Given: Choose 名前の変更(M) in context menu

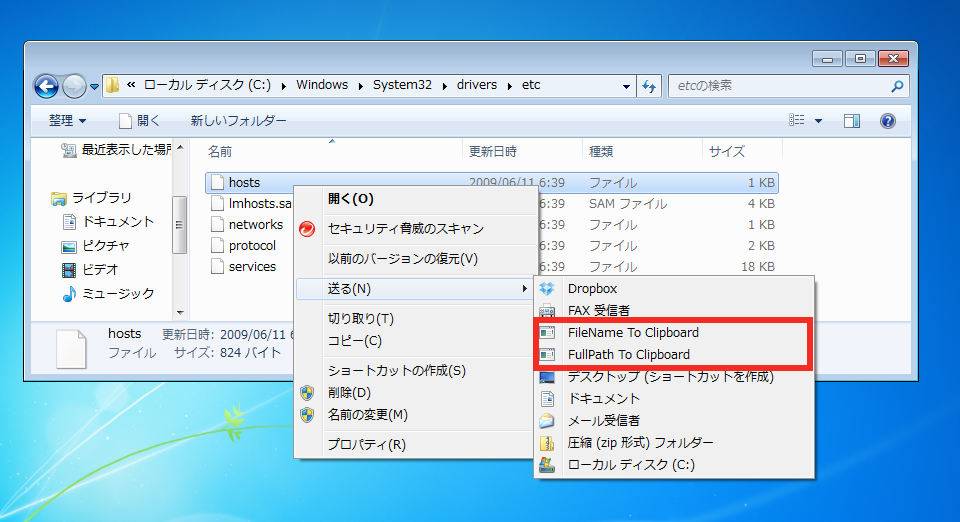Looking at the screenshot, I should (x=414, y=415).
